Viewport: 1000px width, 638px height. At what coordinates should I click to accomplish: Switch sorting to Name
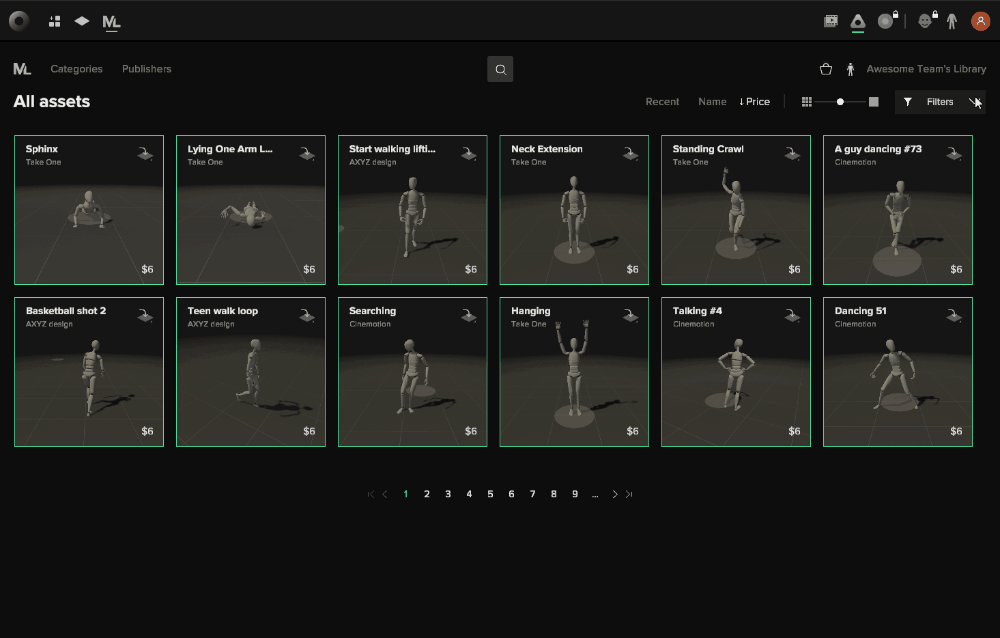tap(712, 101)
